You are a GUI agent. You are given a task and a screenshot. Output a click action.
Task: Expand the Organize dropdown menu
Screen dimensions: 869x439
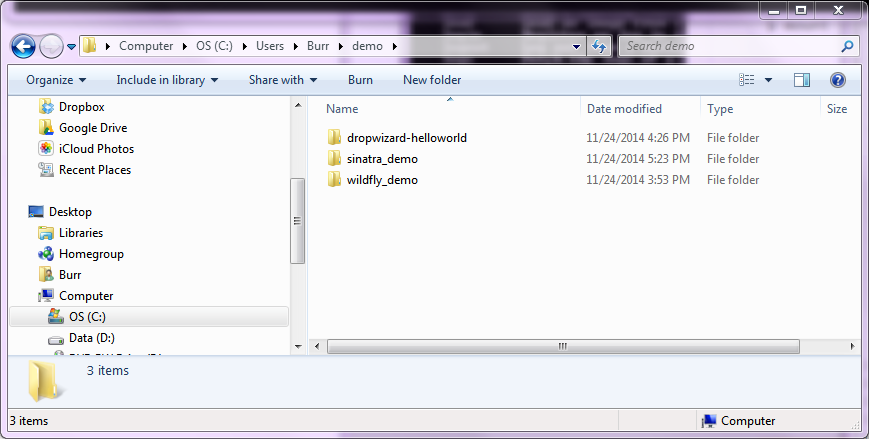pos(56,80)
